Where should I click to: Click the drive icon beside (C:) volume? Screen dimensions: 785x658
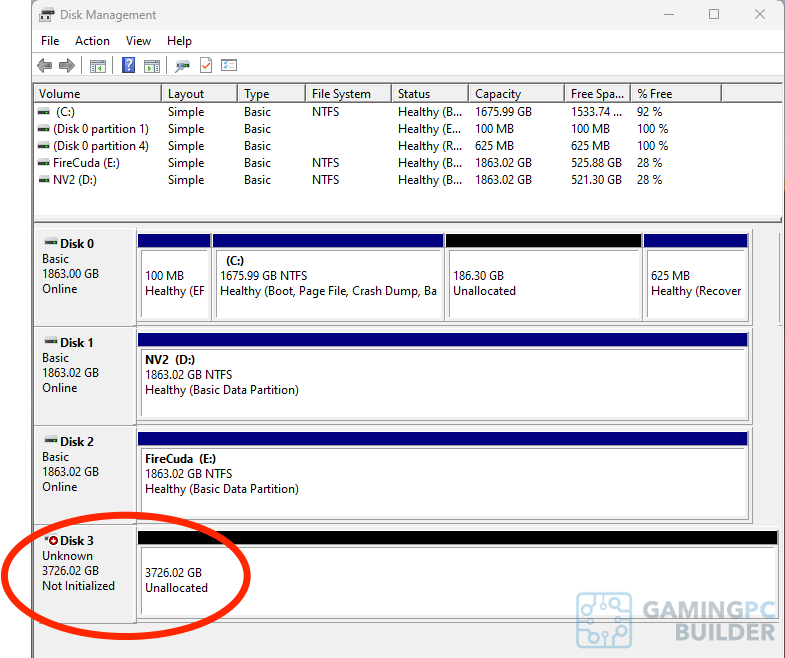point(44,112)
